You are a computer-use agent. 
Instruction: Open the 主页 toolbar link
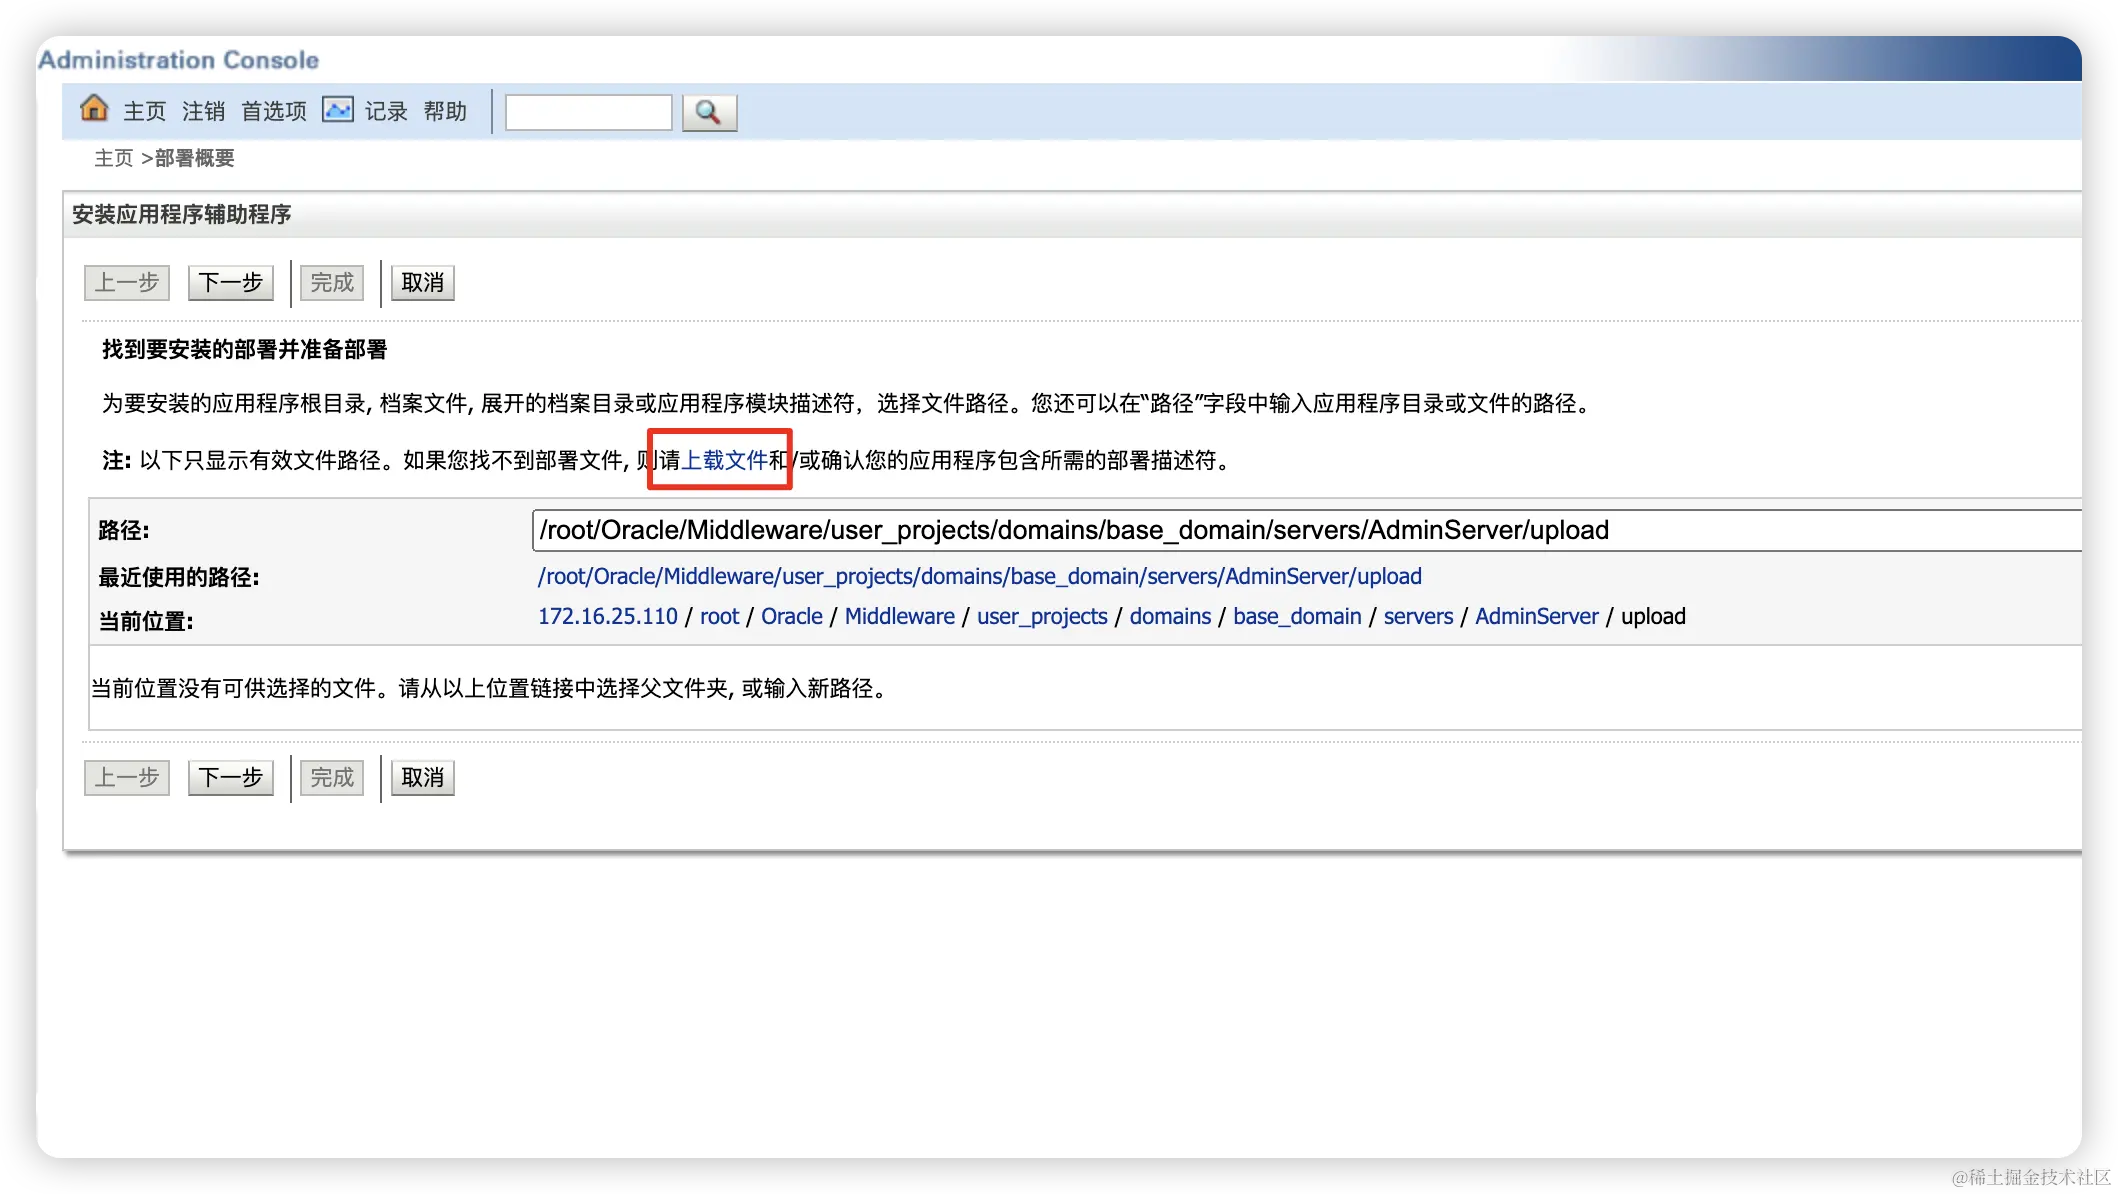[144, 111]
